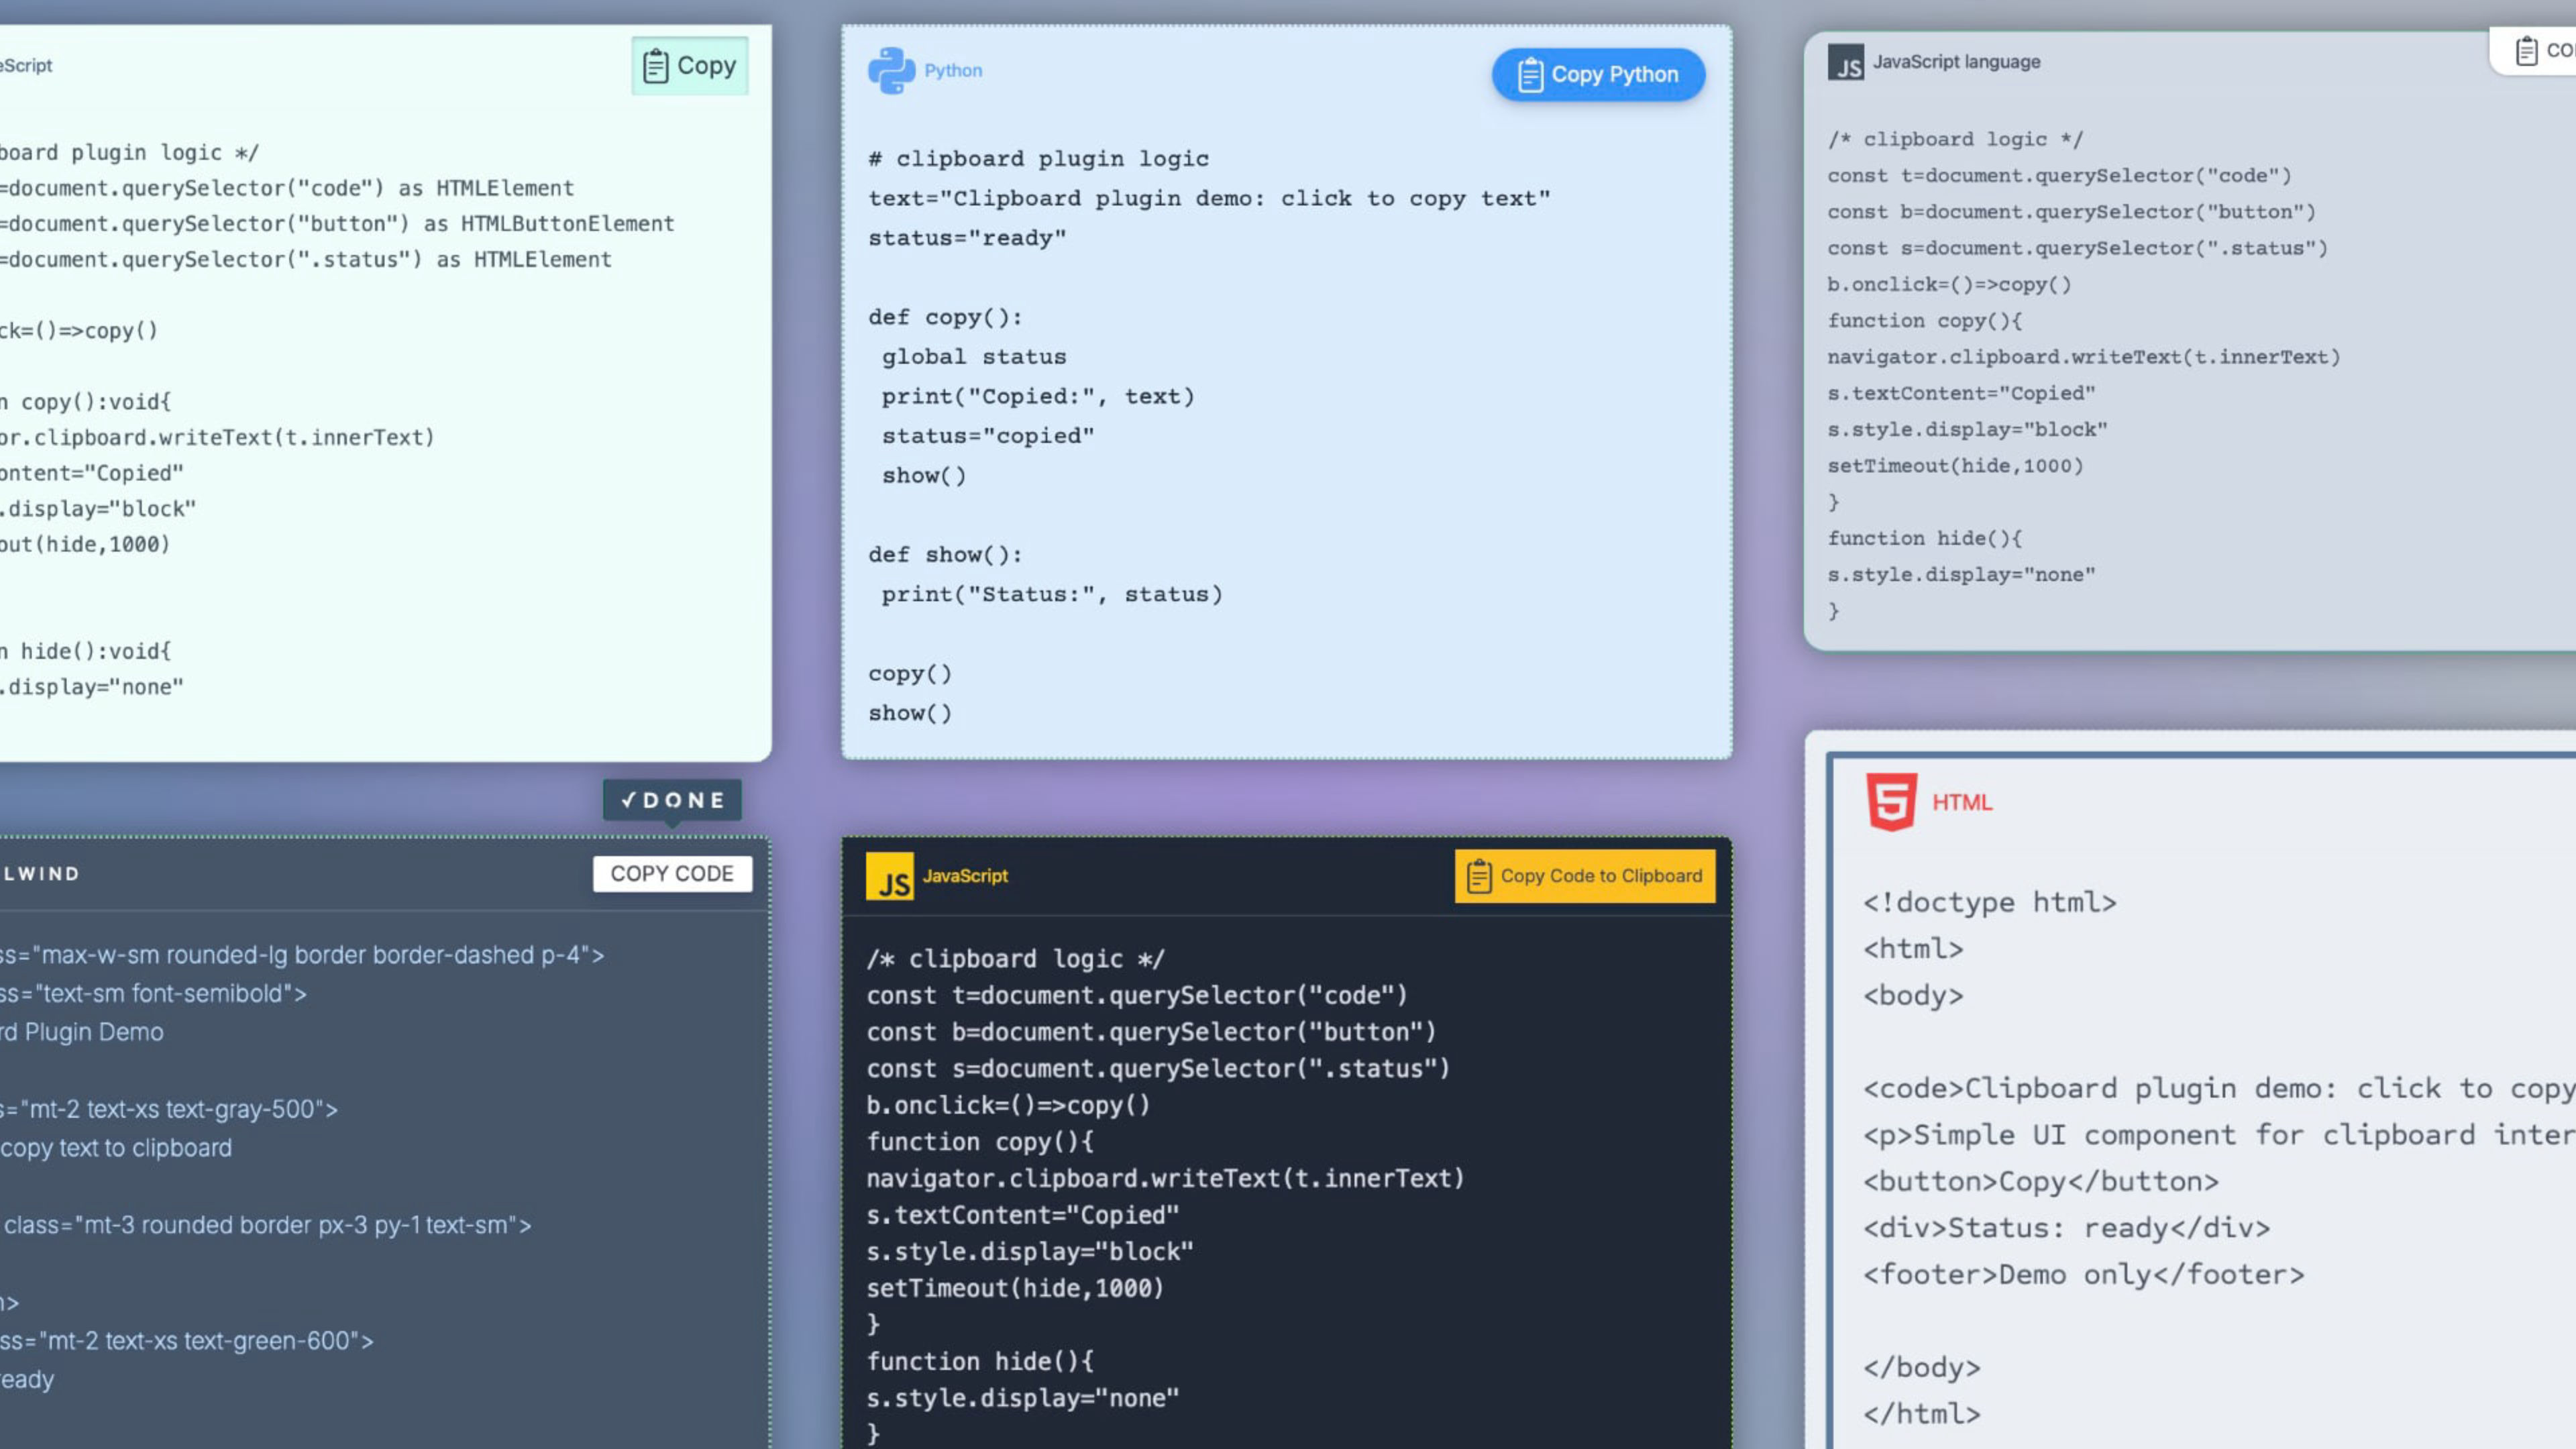
Task: Click the yellow JS logo on the dark card
Action: [x=889, y=876]
